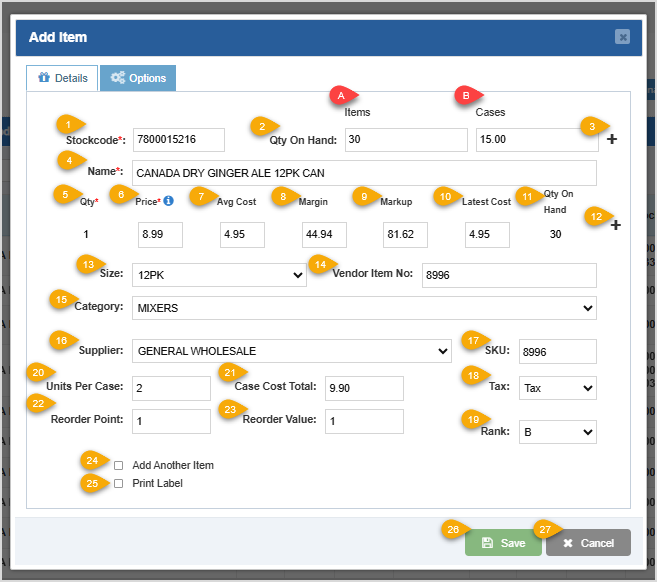The image size is (657, 582).
Task: Click the Margin field 44.94
Action: point(324,235)
